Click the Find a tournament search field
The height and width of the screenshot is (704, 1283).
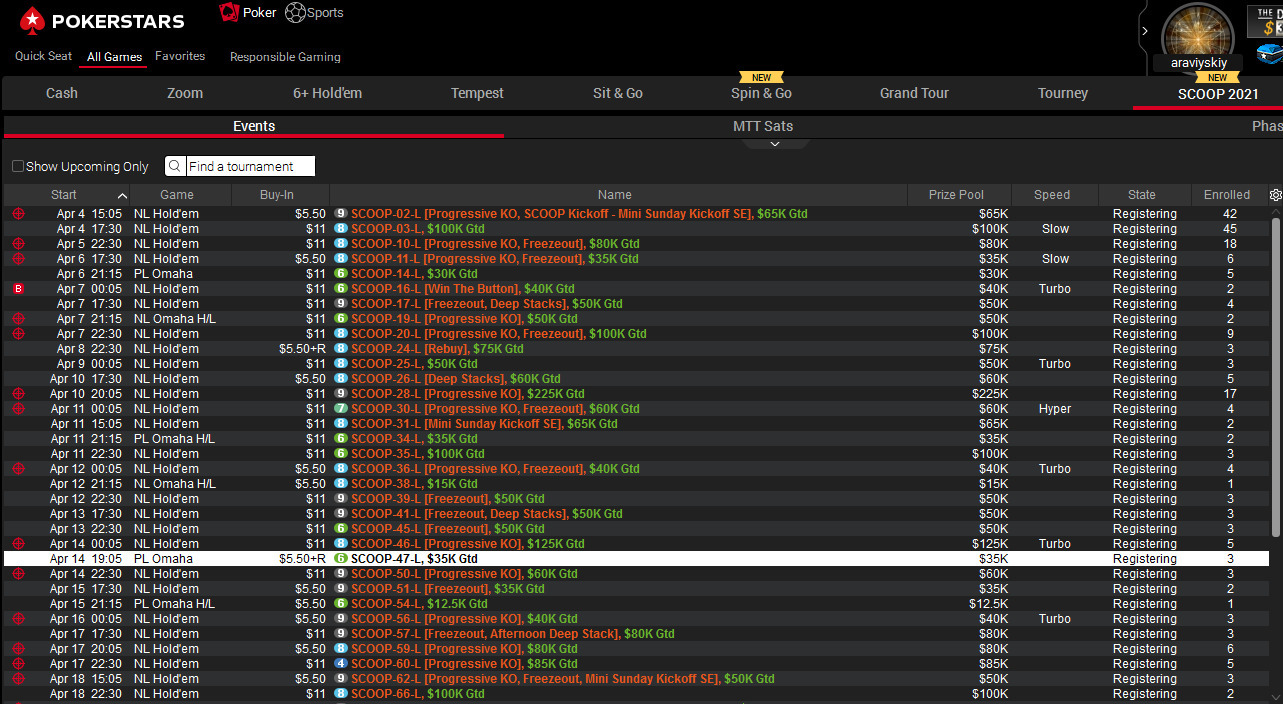[x=250, y=166]
